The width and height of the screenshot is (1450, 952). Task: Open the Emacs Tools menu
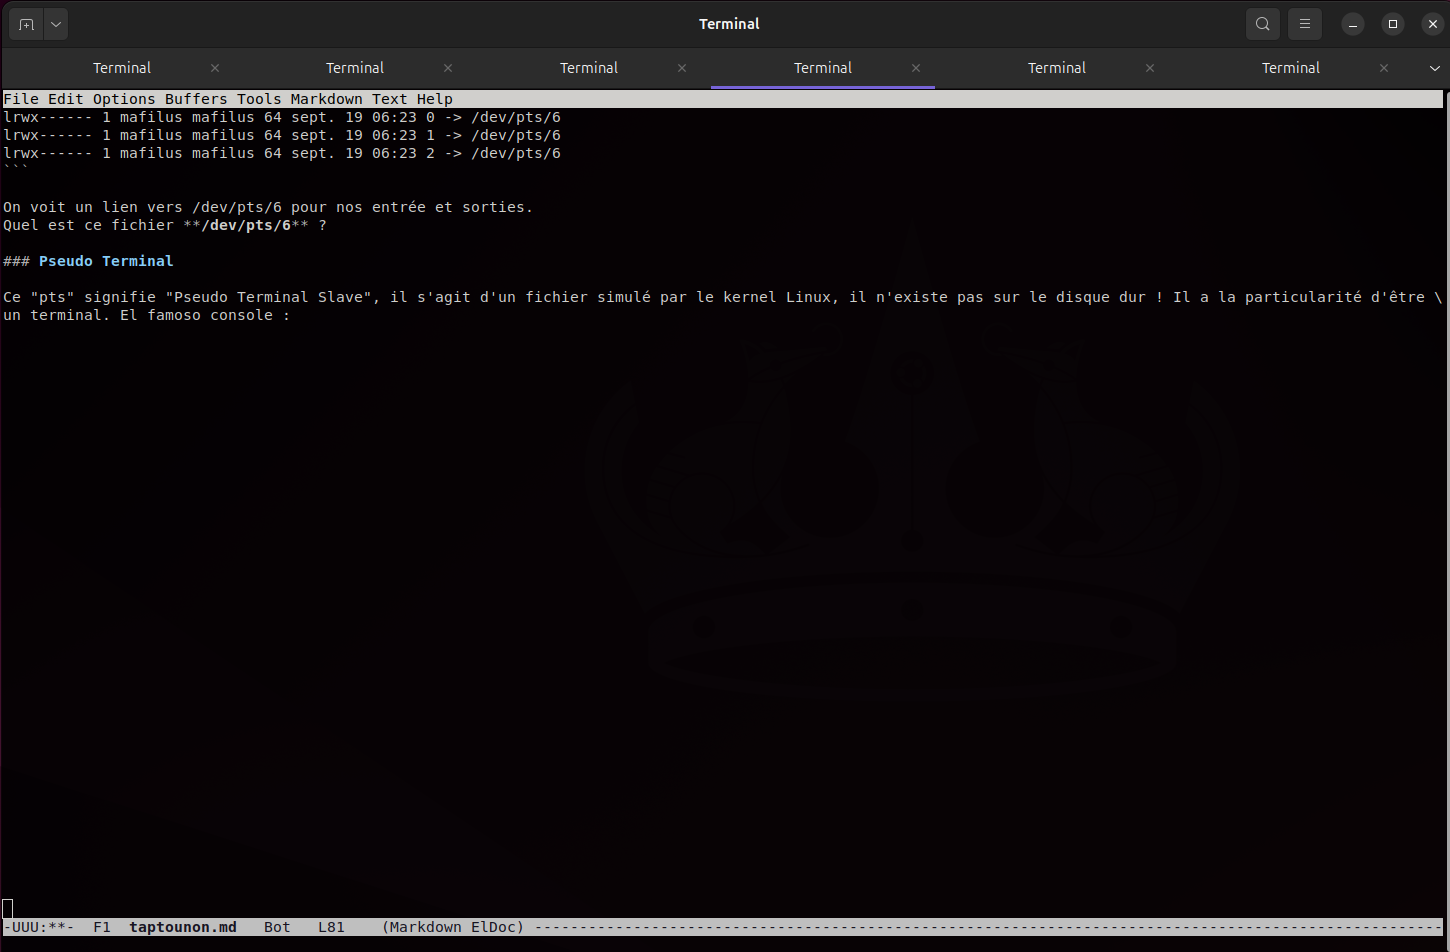coord(259,99)
